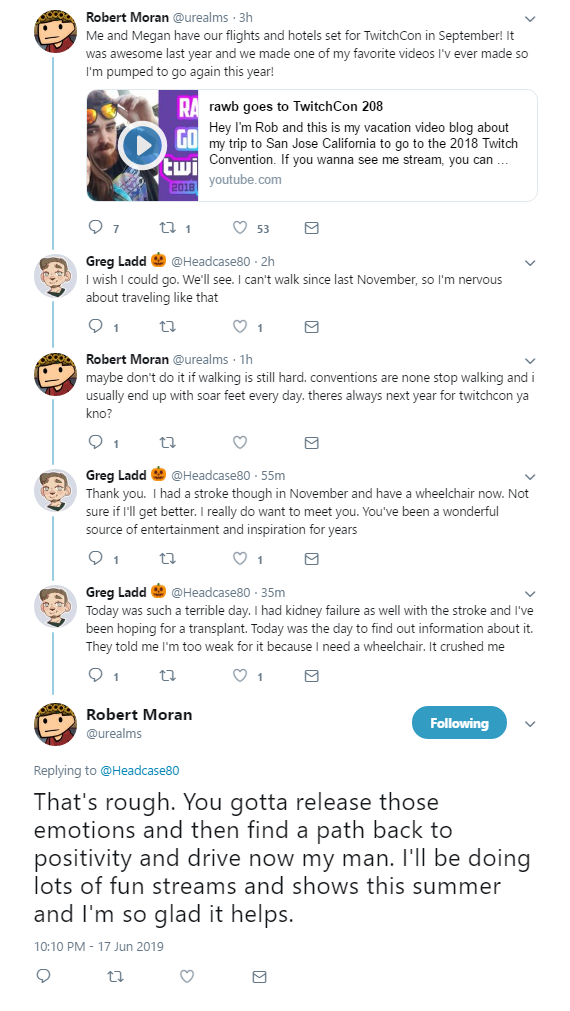This screenshot has width=570, height=1011.
Task: Reply to the main tweet dated 17 Jun 2019
Action: point(43,976)
